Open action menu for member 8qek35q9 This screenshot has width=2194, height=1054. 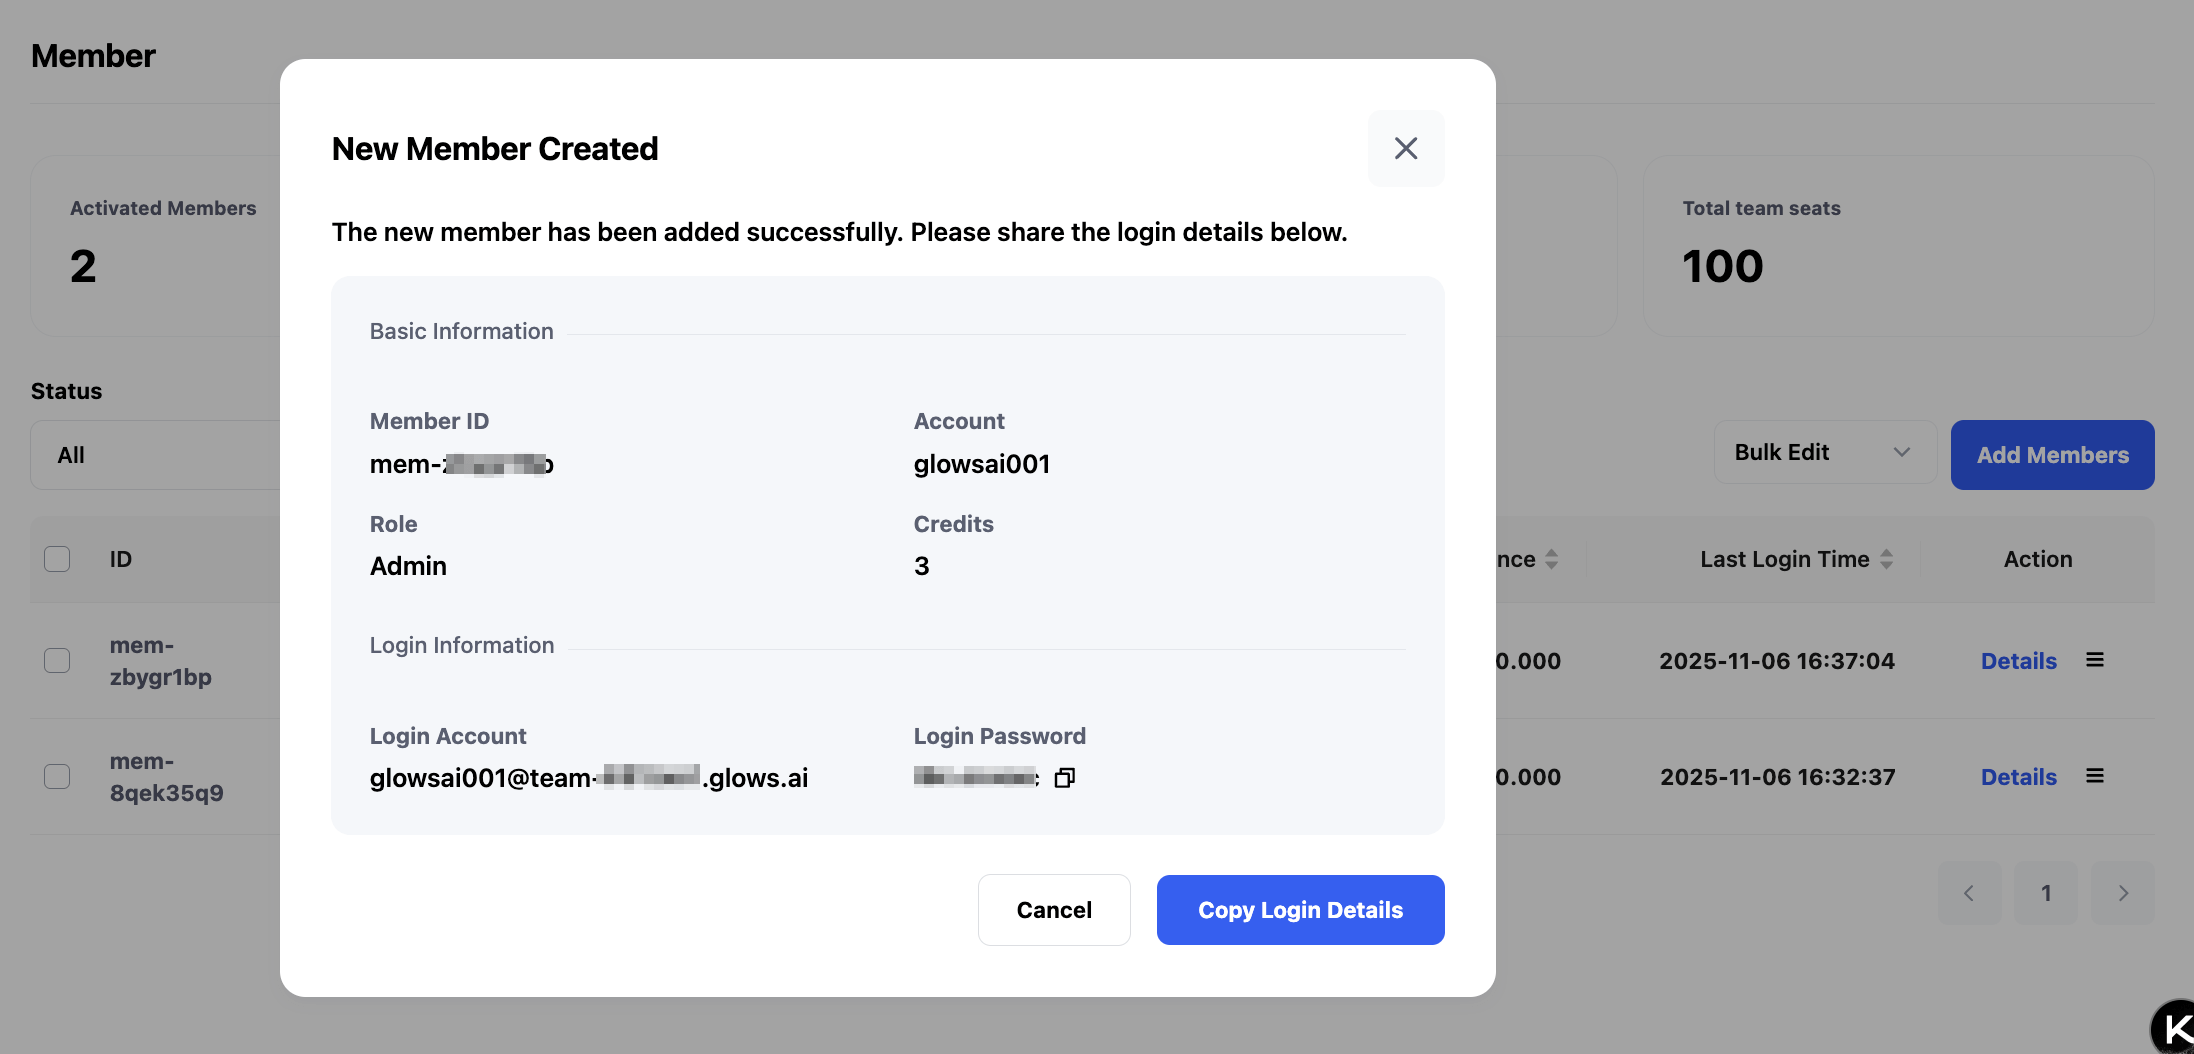2095,776
